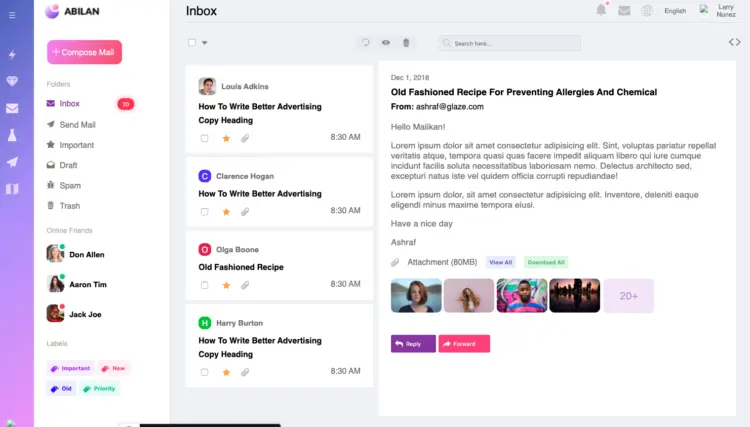The image size is (750, 427).
Task: Open the hamburger menu in the left rail
Action: (x=12, y=16)
